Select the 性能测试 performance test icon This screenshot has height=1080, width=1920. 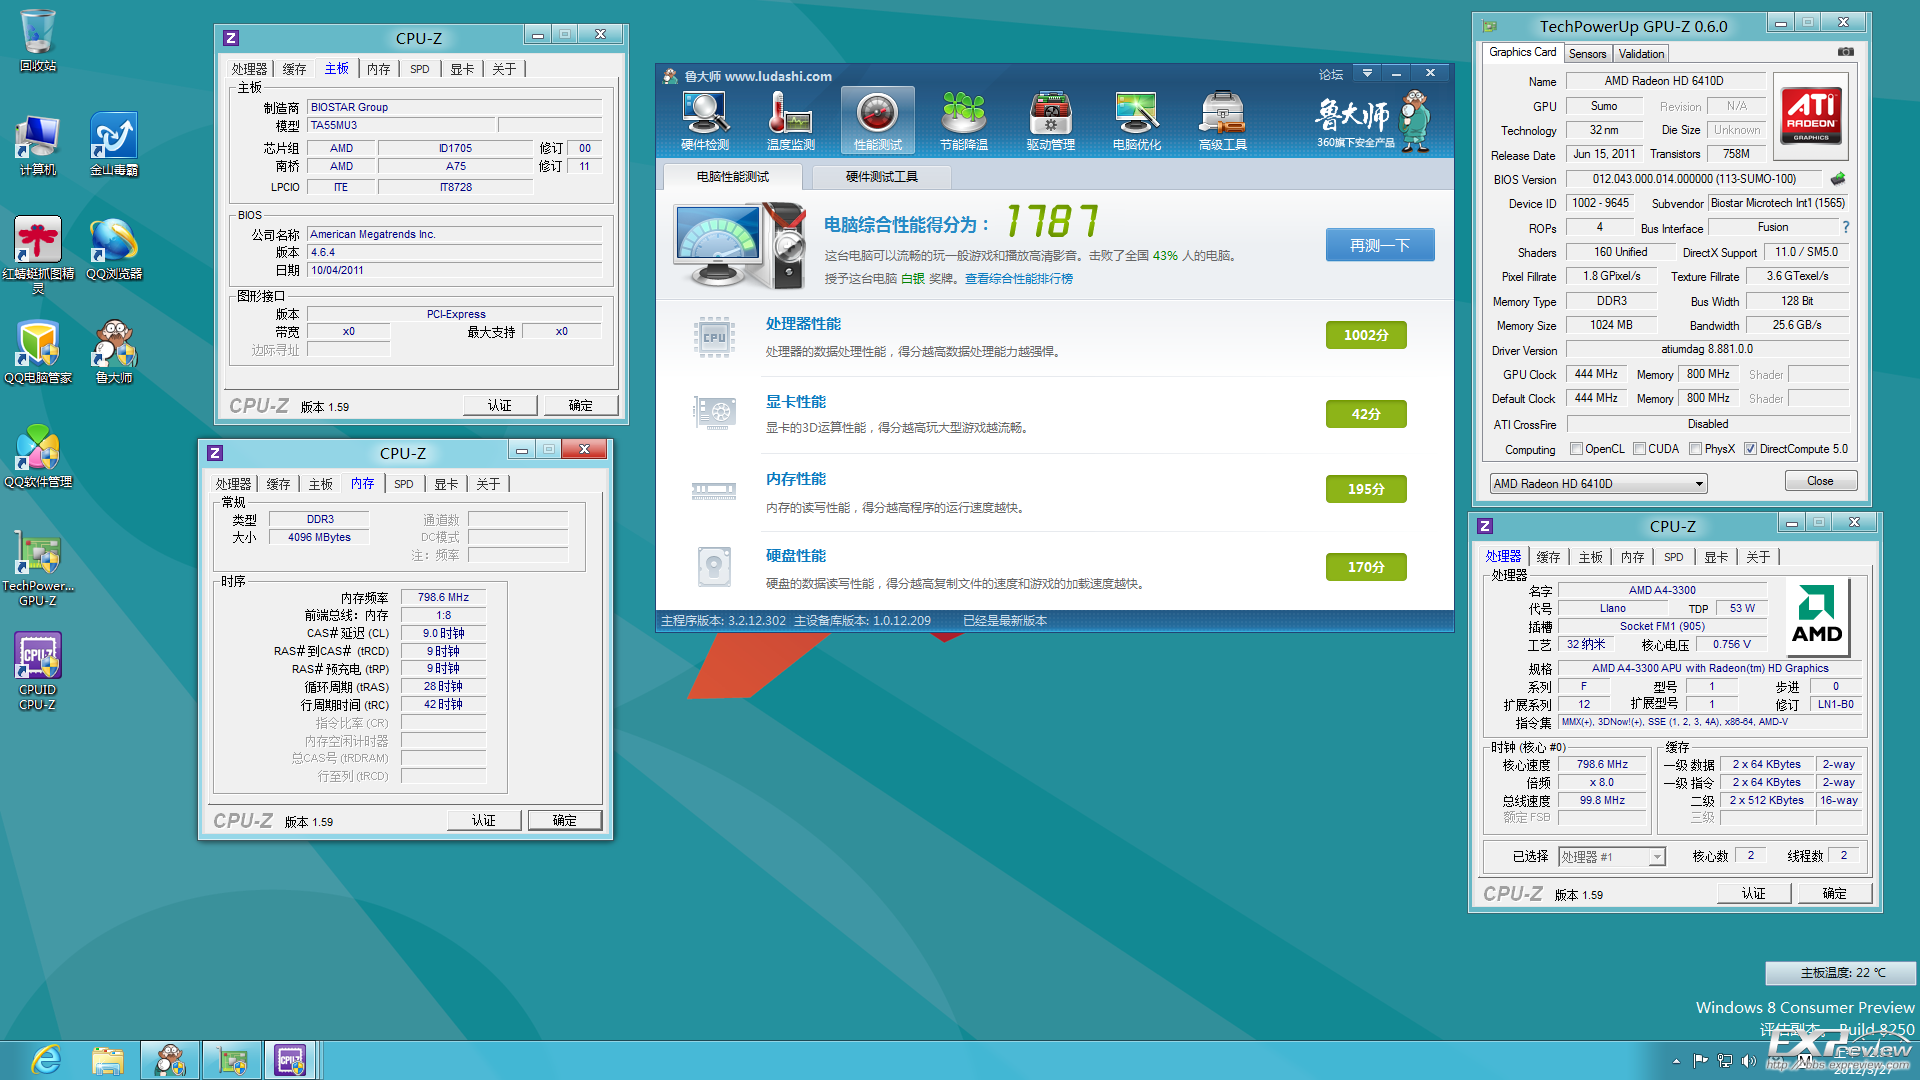(878, 120)
